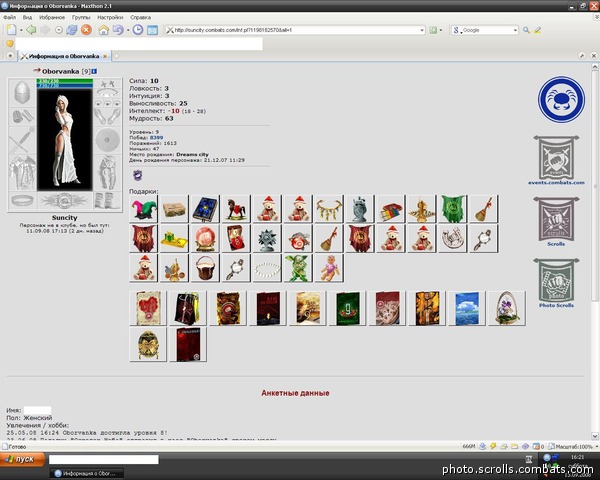Screen dimensions: 600x480
Task: Click the horseshoe gift
Action: click(x=453, y=238)
